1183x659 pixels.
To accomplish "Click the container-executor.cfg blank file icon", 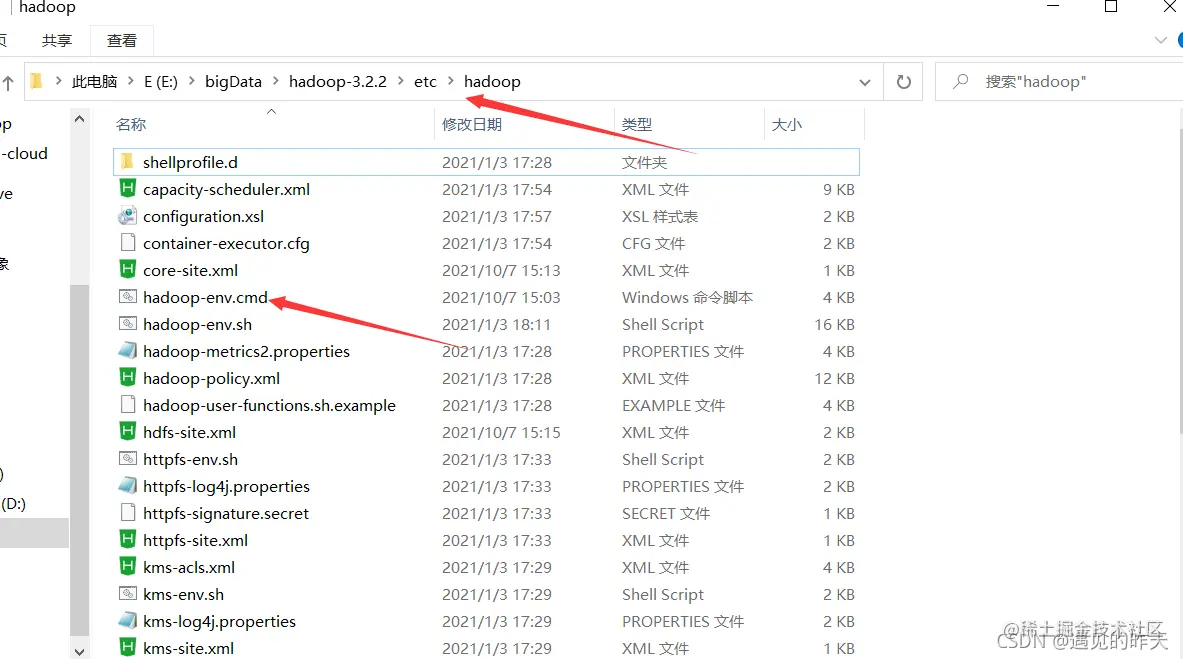I will coord(128,242).
